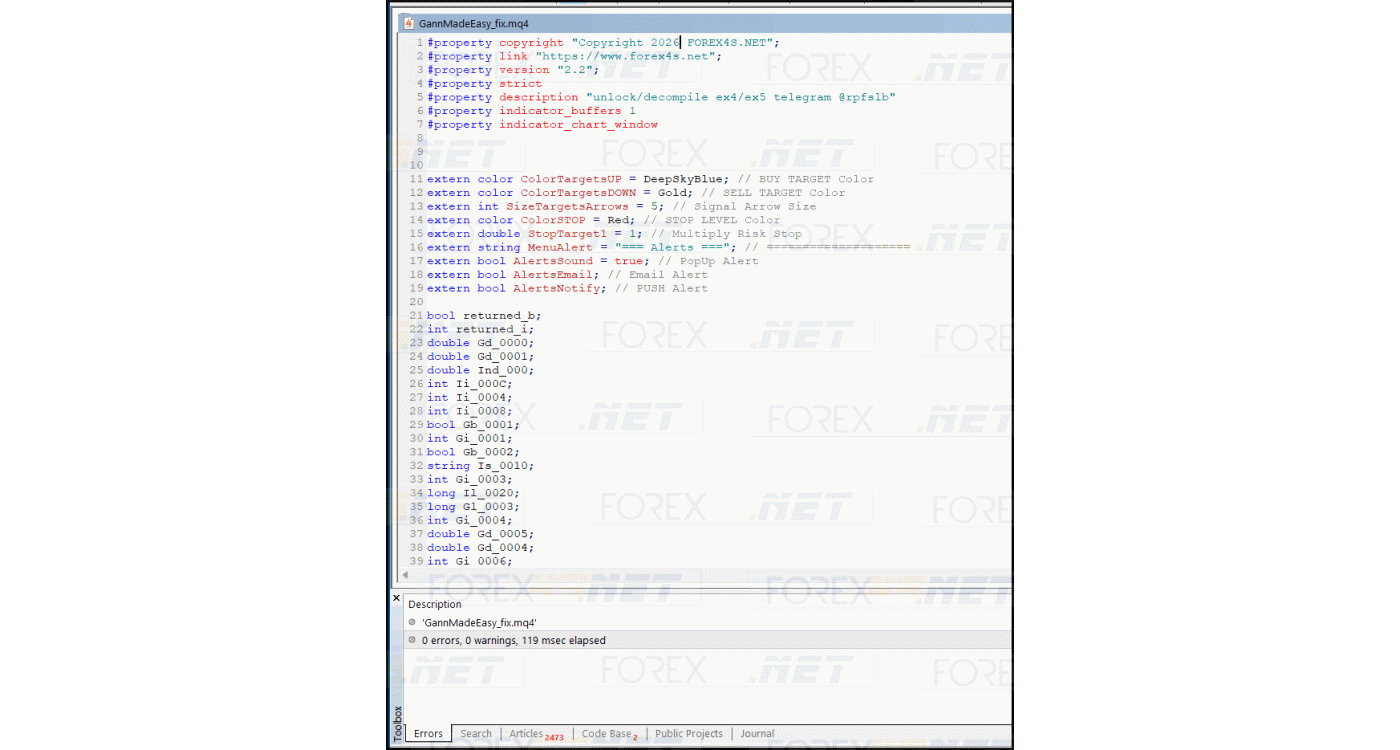Click the mq4 file icon in title bar
This screenshot has height=750, width=1400.
point(408,23)
